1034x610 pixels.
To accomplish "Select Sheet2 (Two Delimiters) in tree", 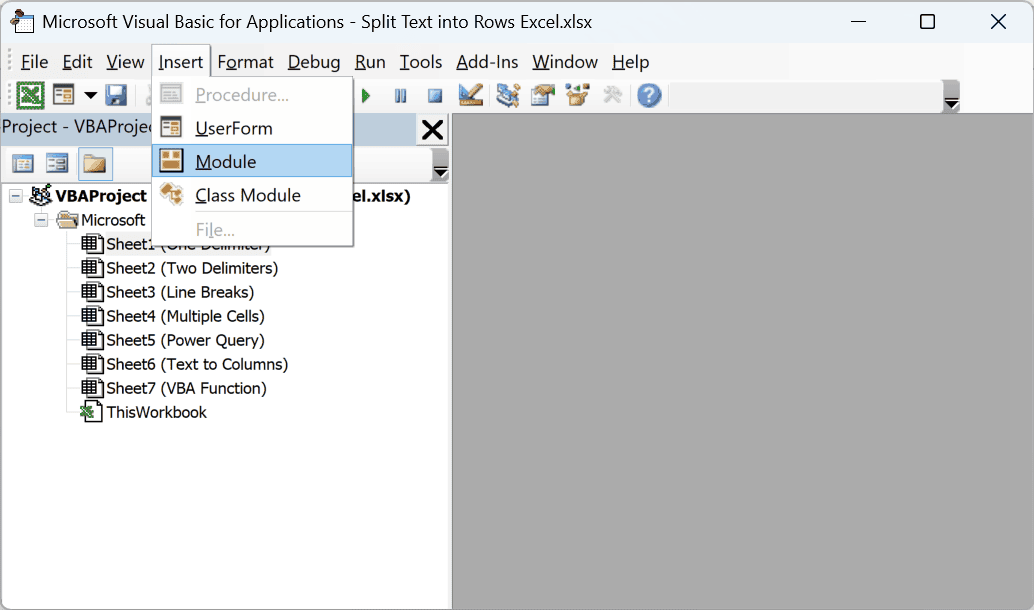I will point(192,268).
